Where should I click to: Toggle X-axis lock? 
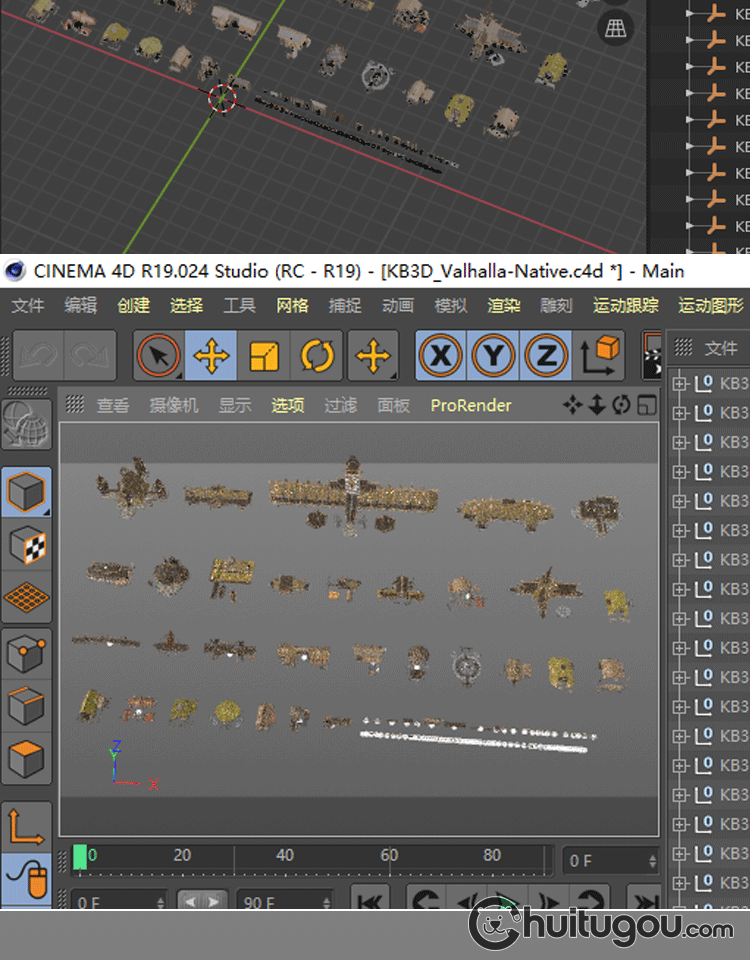point(441,356)
